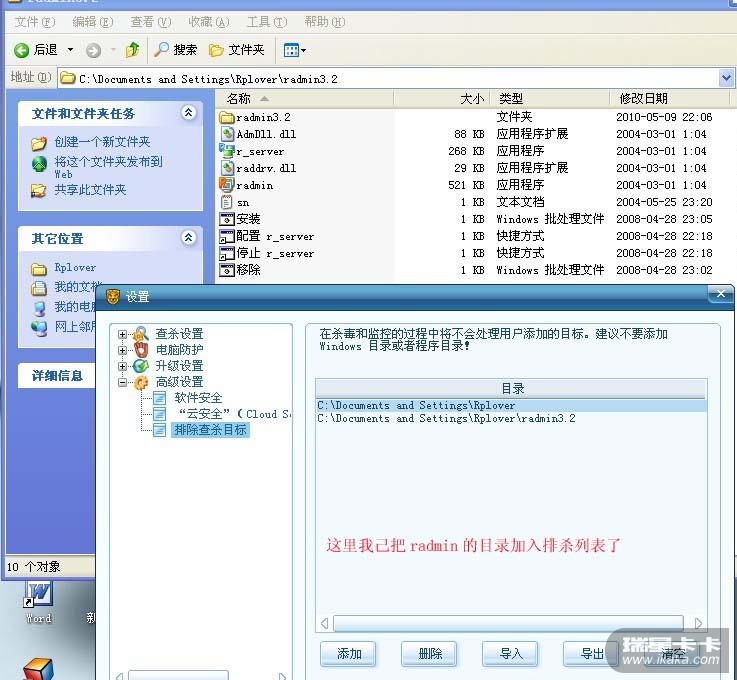The image size is (737, 680).
Task: Collapse the 其它位置 panel
Action: [x=188, y=237]
